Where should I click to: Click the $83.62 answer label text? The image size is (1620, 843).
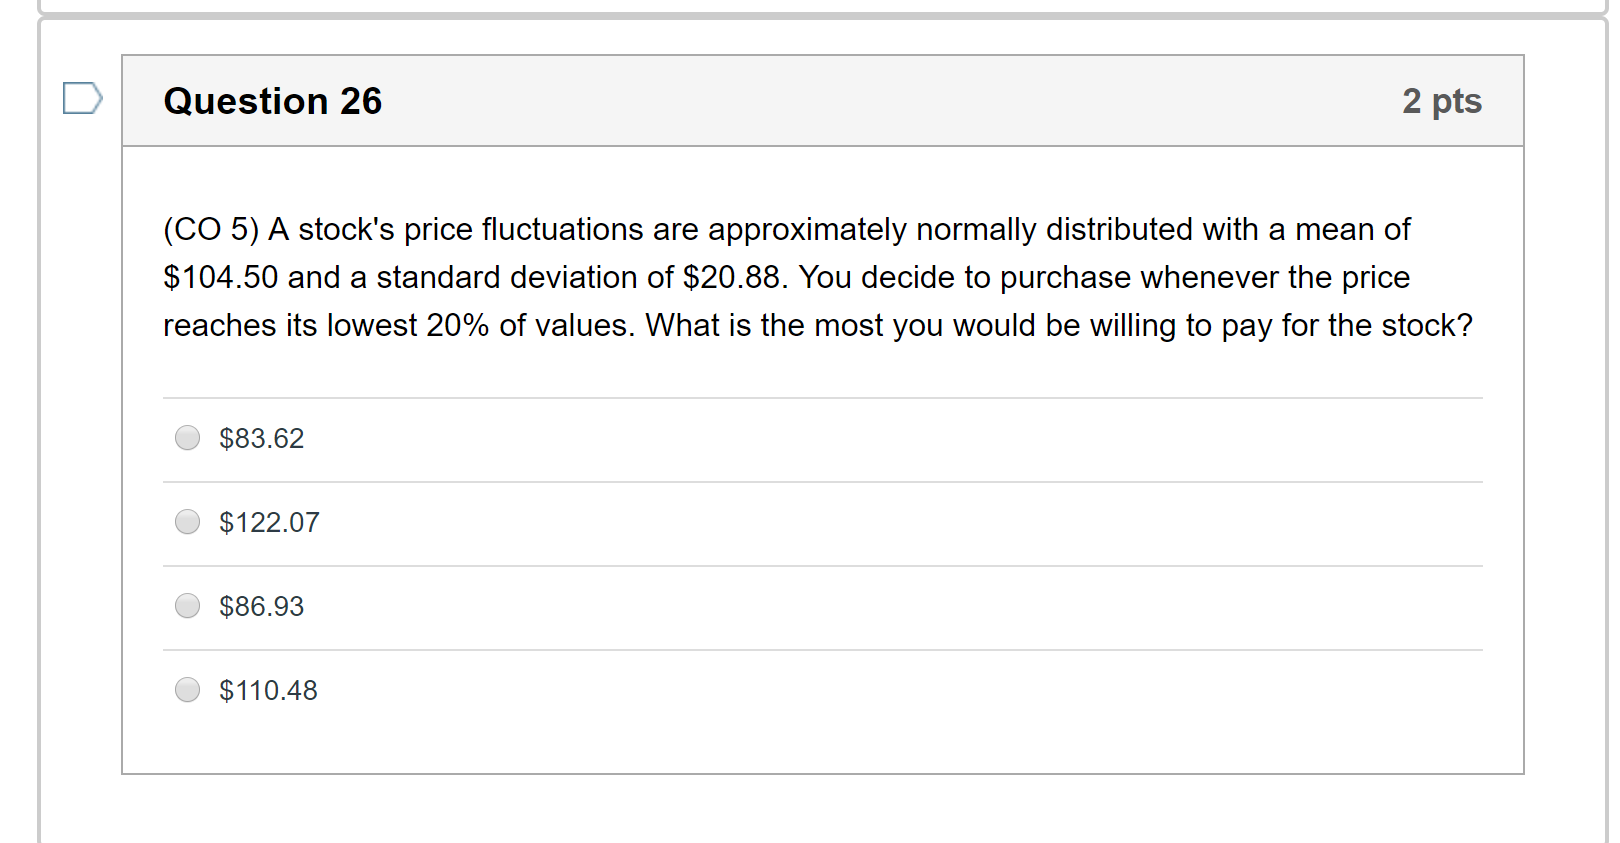point(261,438)
